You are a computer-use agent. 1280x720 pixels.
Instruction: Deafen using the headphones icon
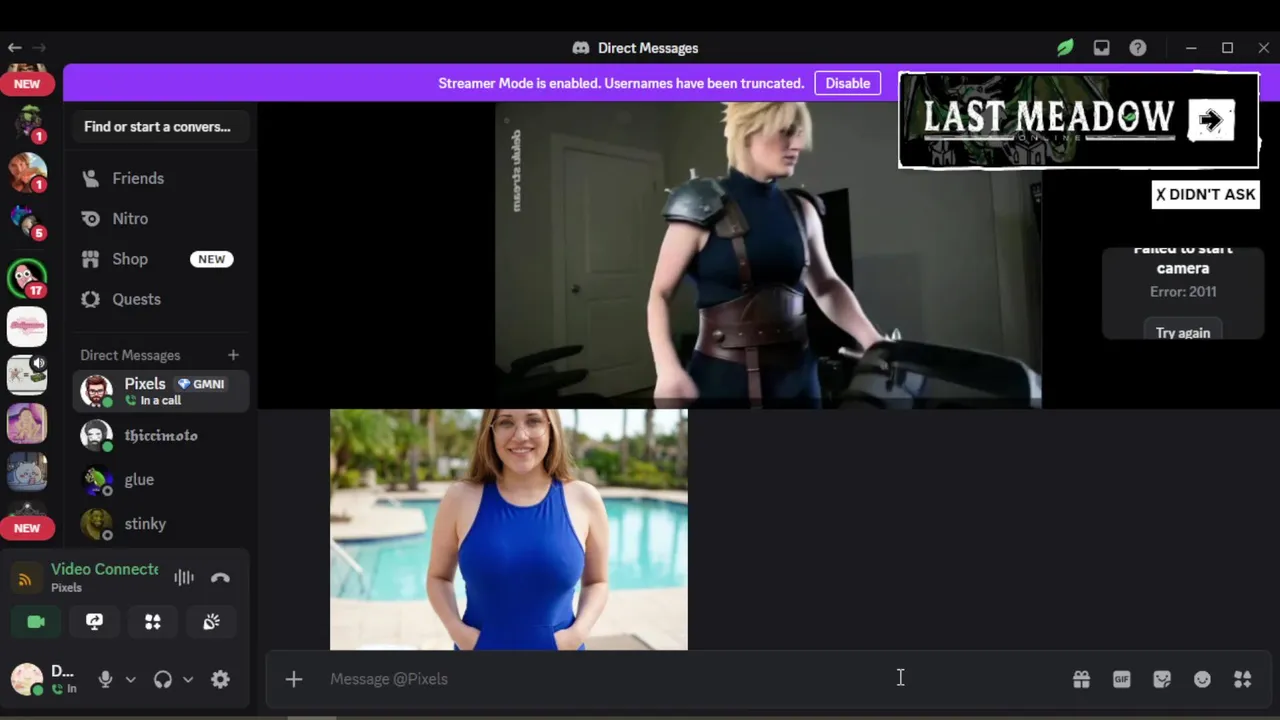click(163, 679)
